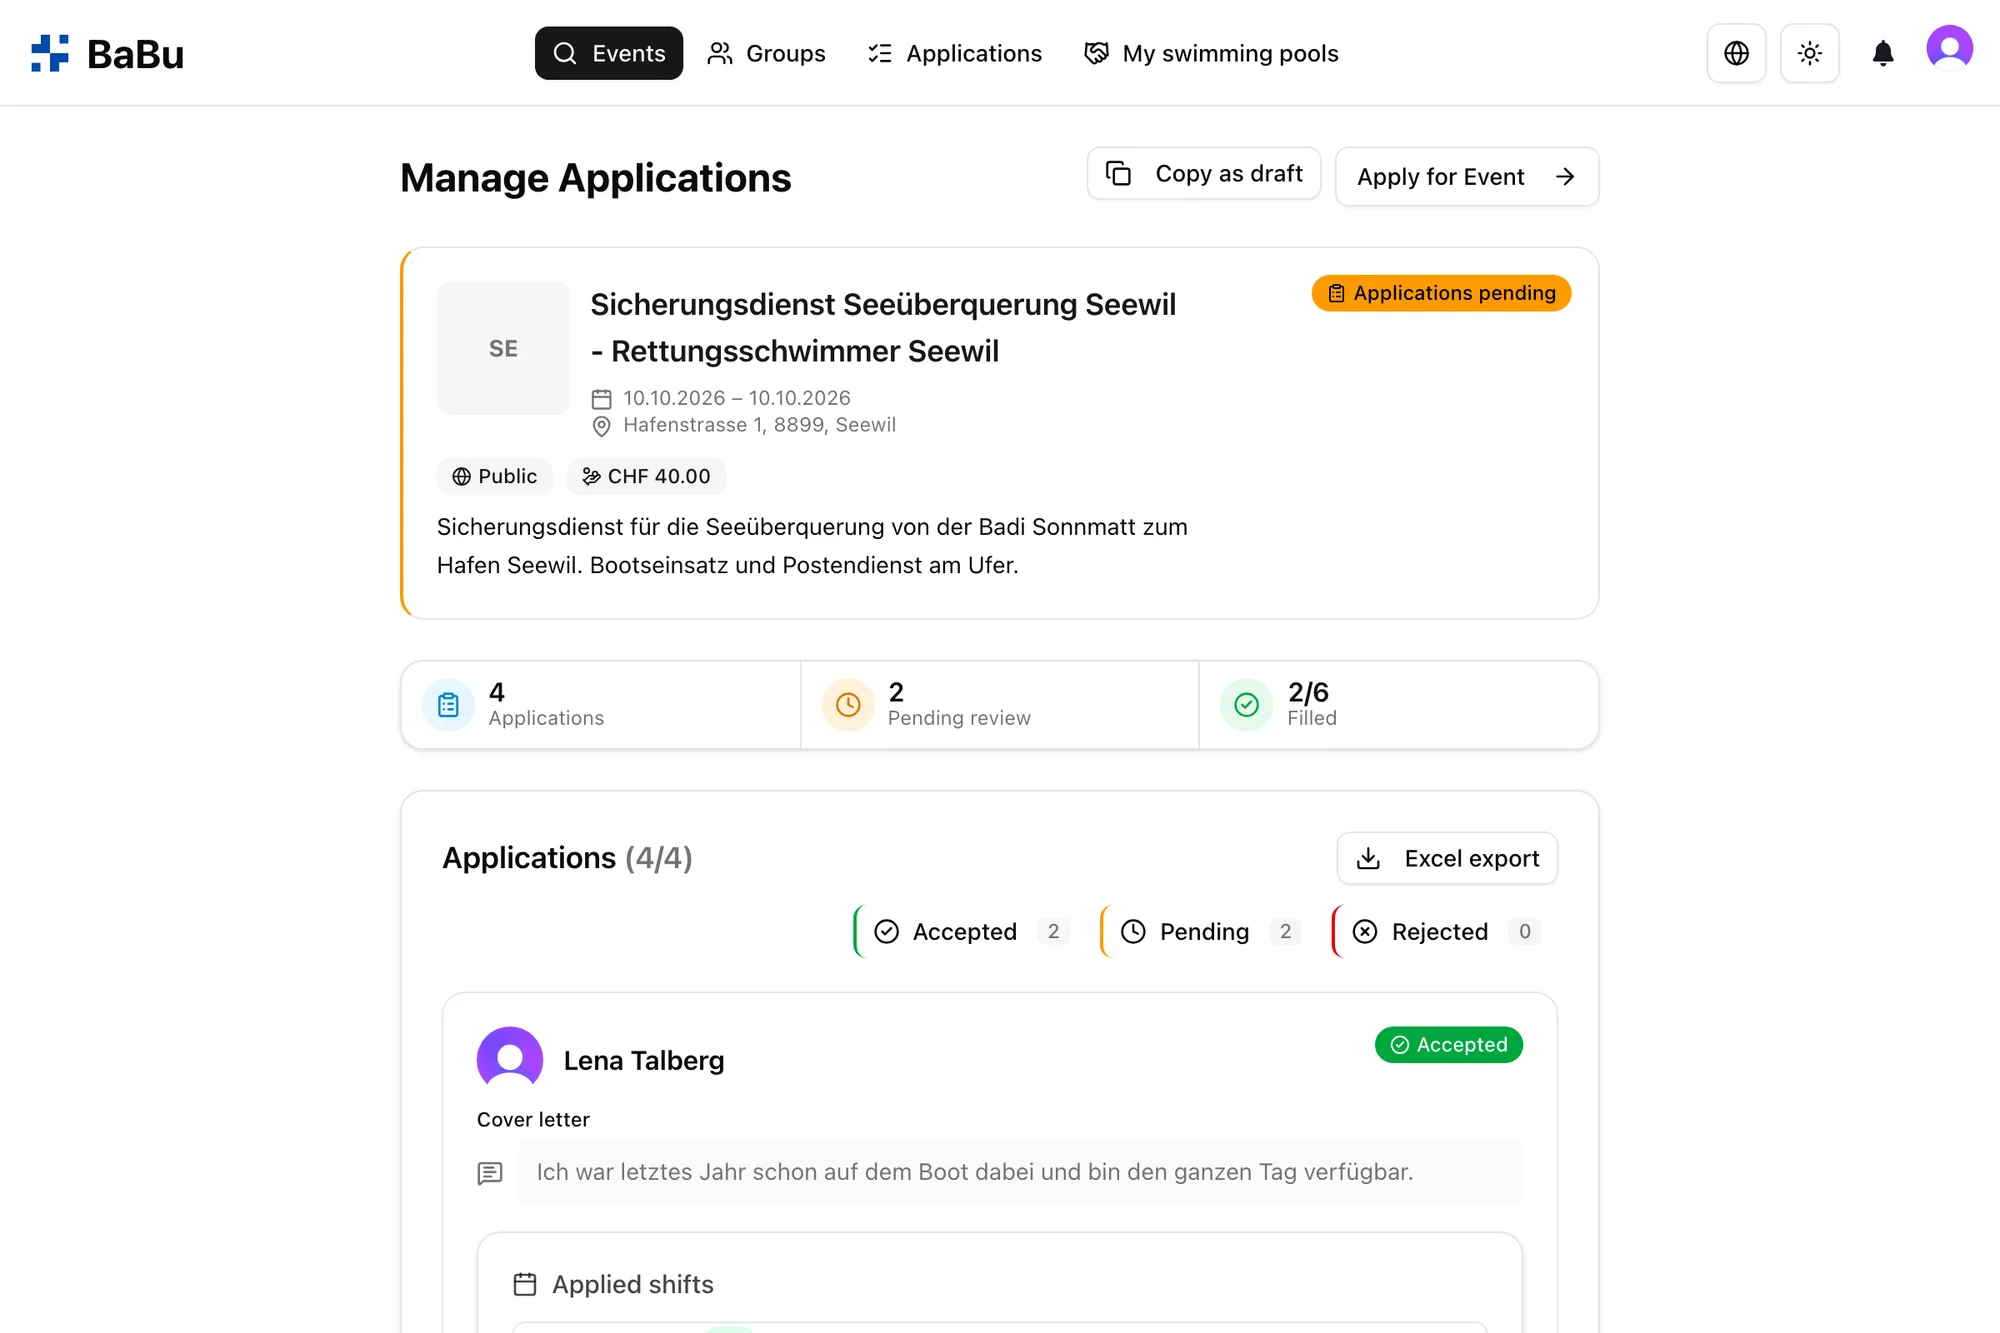This screenshot has width=2000, height=1333.
Task: Click the SE event thumbnail
Action: pos(503,348)
